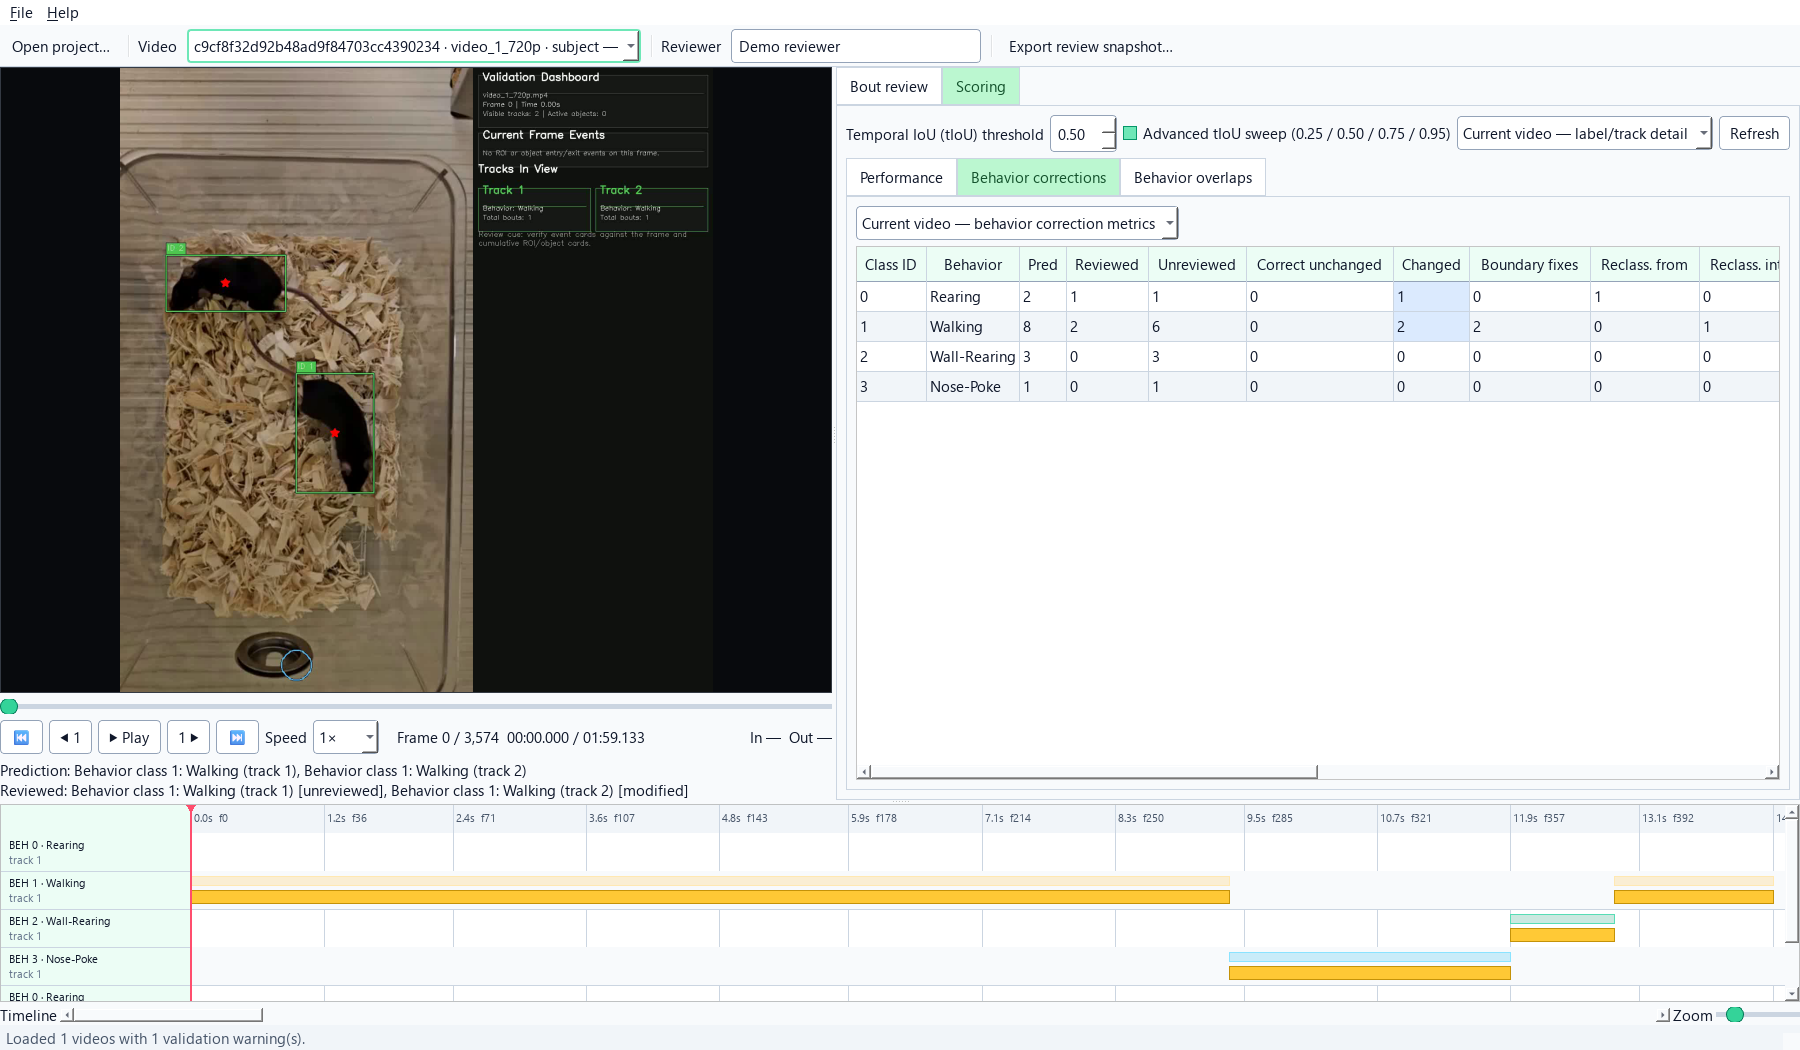Viewport: 1800px width, 1050px height.
Task: Click the video seek slider handle
Action: point(9,706)
